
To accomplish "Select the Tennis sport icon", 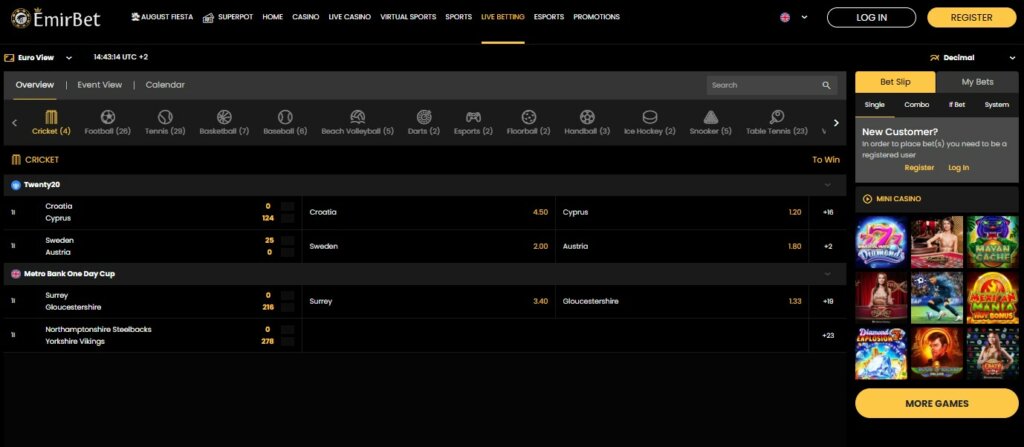I will pyautogui.click(x=165, y=117).
